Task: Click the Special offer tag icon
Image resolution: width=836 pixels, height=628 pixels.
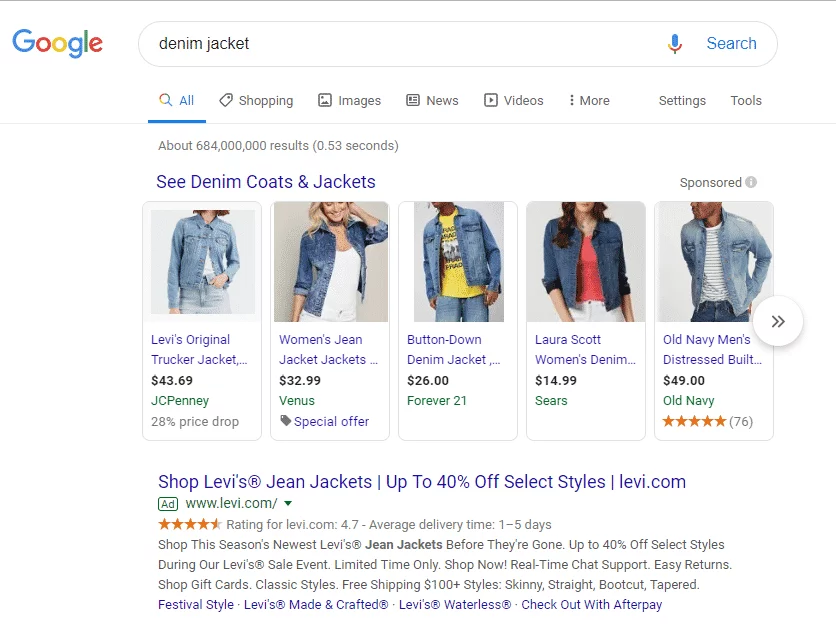Action: pos(285,421)
